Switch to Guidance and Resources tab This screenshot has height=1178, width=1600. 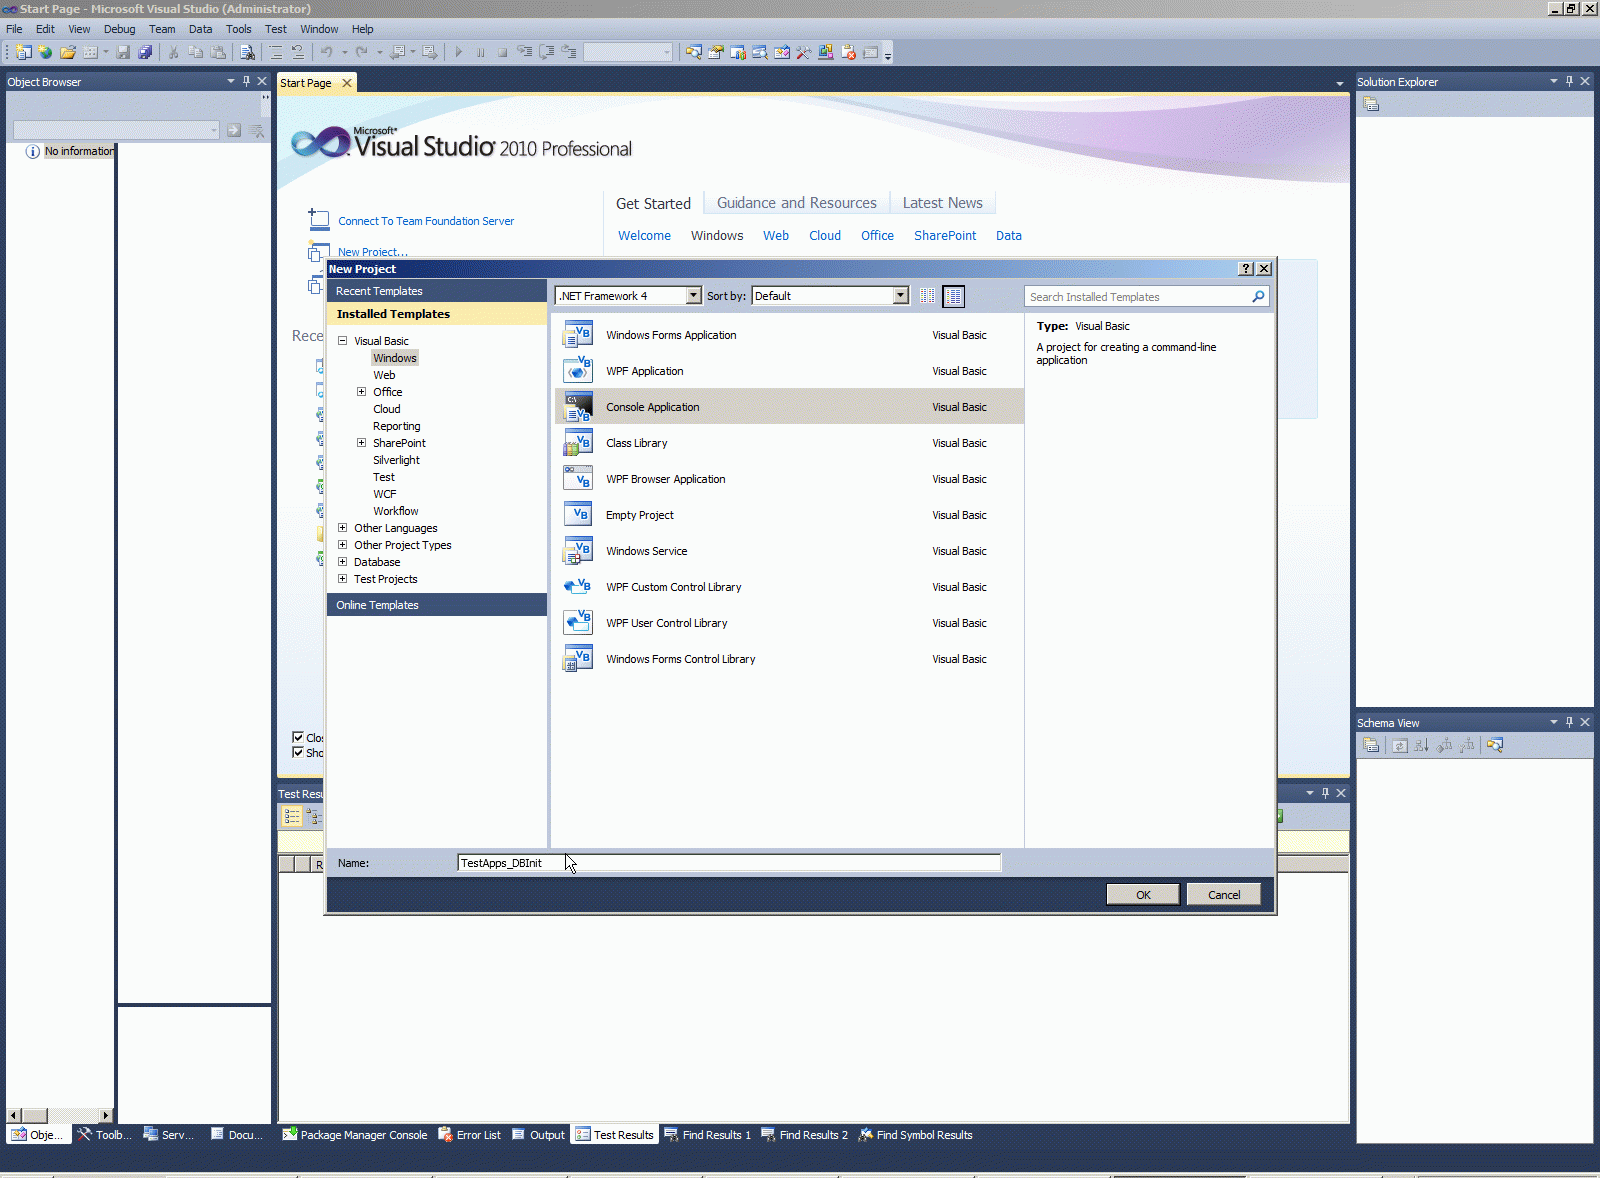pyautogui.click(x=797, y=203)
